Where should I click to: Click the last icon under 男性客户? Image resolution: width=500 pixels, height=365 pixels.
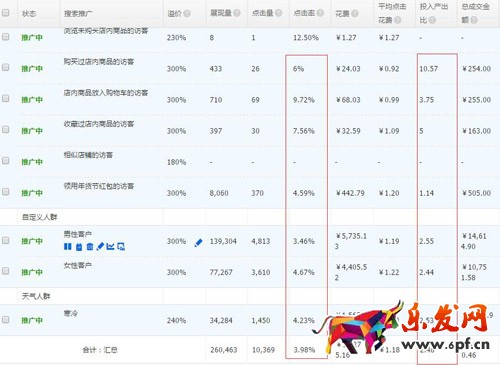coord(121,247)
